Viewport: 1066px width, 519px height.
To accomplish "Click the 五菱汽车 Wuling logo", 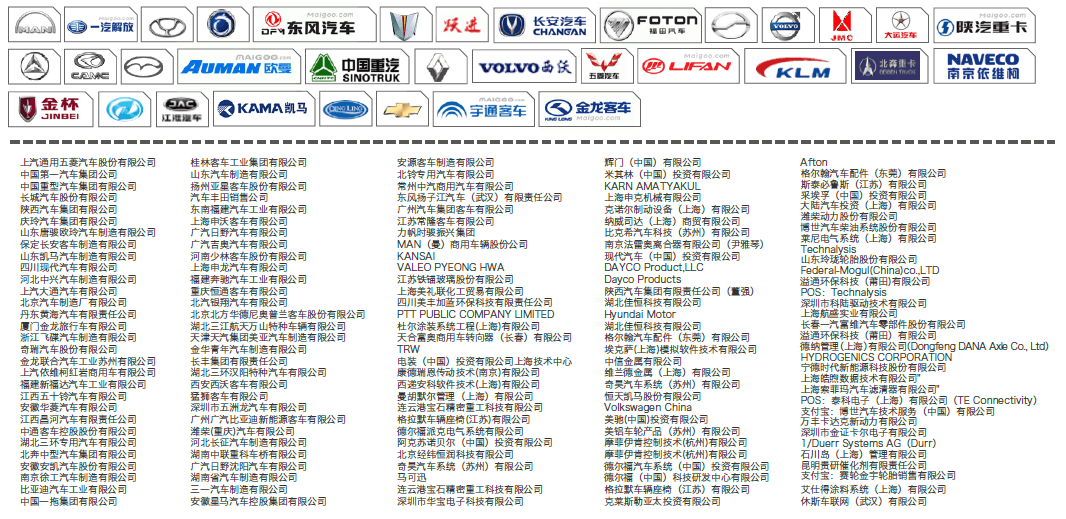I will tap(606, 67).
